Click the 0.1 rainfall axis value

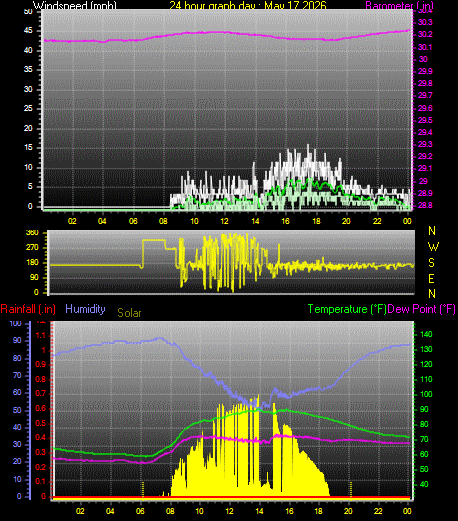point(41,482)
